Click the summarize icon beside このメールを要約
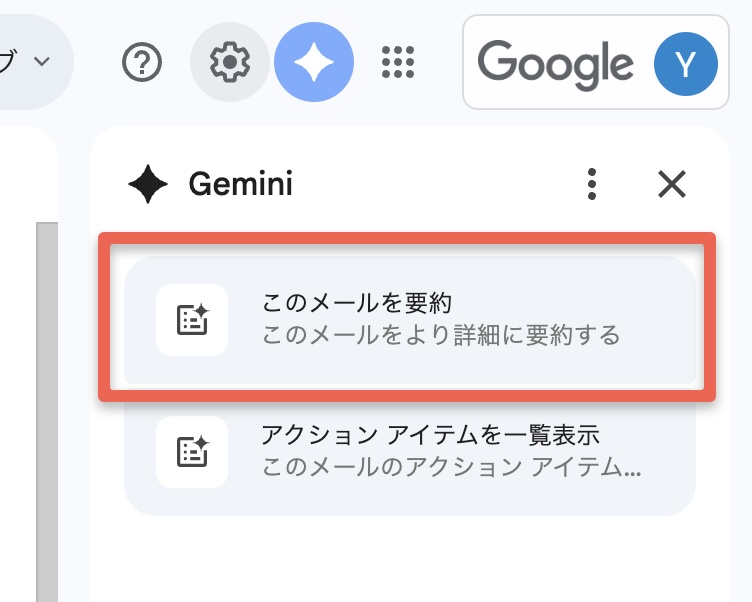The width and height of the screenshot is (752, 602). pos(192,320)
